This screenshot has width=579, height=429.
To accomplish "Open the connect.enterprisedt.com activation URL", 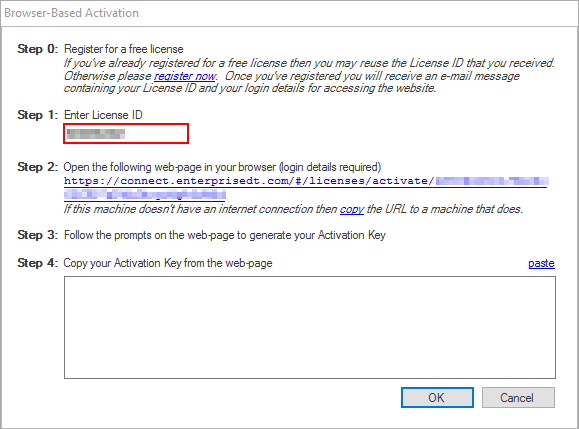I will pyautogui.click(x=306, y=181).
